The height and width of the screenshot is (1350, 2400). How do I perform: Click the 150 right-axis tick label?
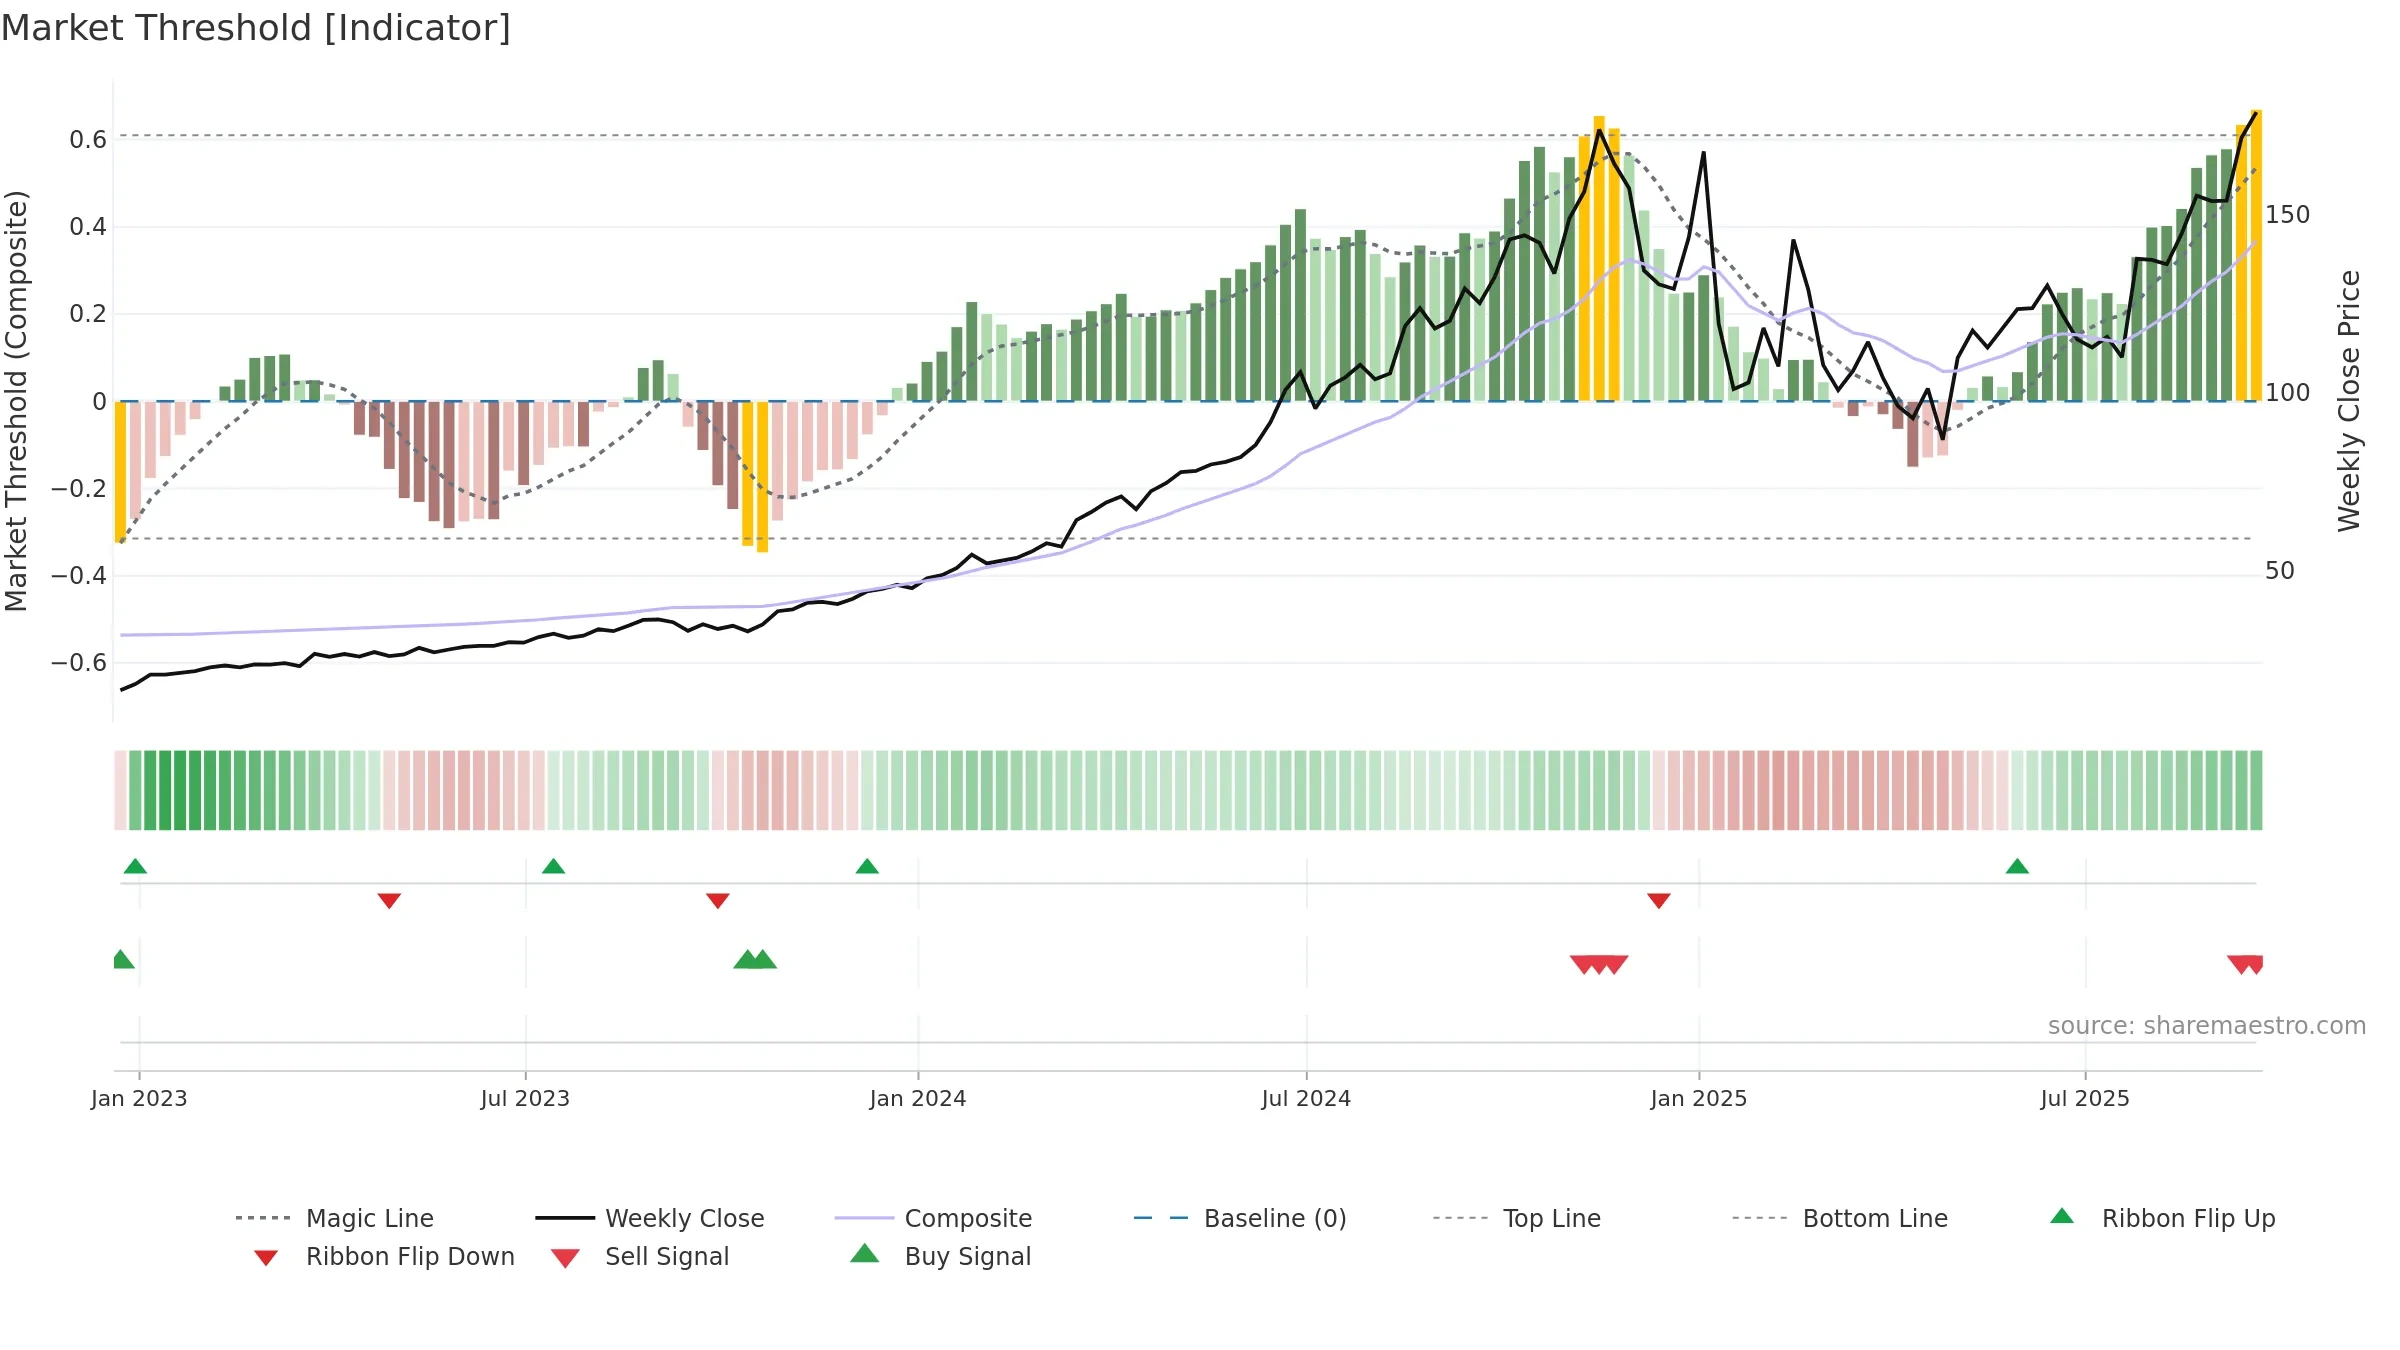tap(2288, 215)
